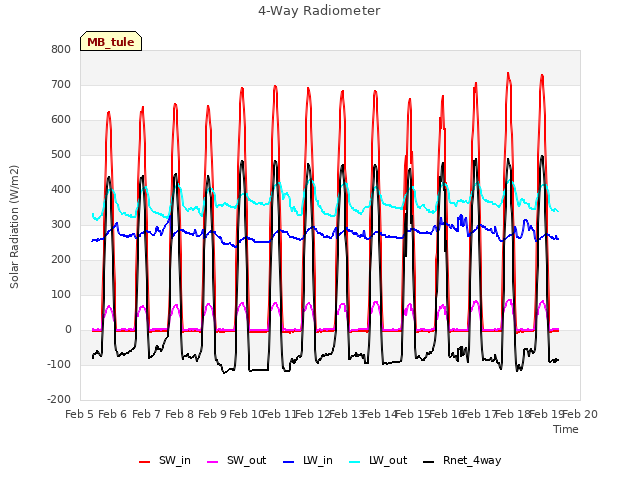Click the -100 y-axis tick label
Image resolution: width=640 pixels, height=480 pixels.
59,364
